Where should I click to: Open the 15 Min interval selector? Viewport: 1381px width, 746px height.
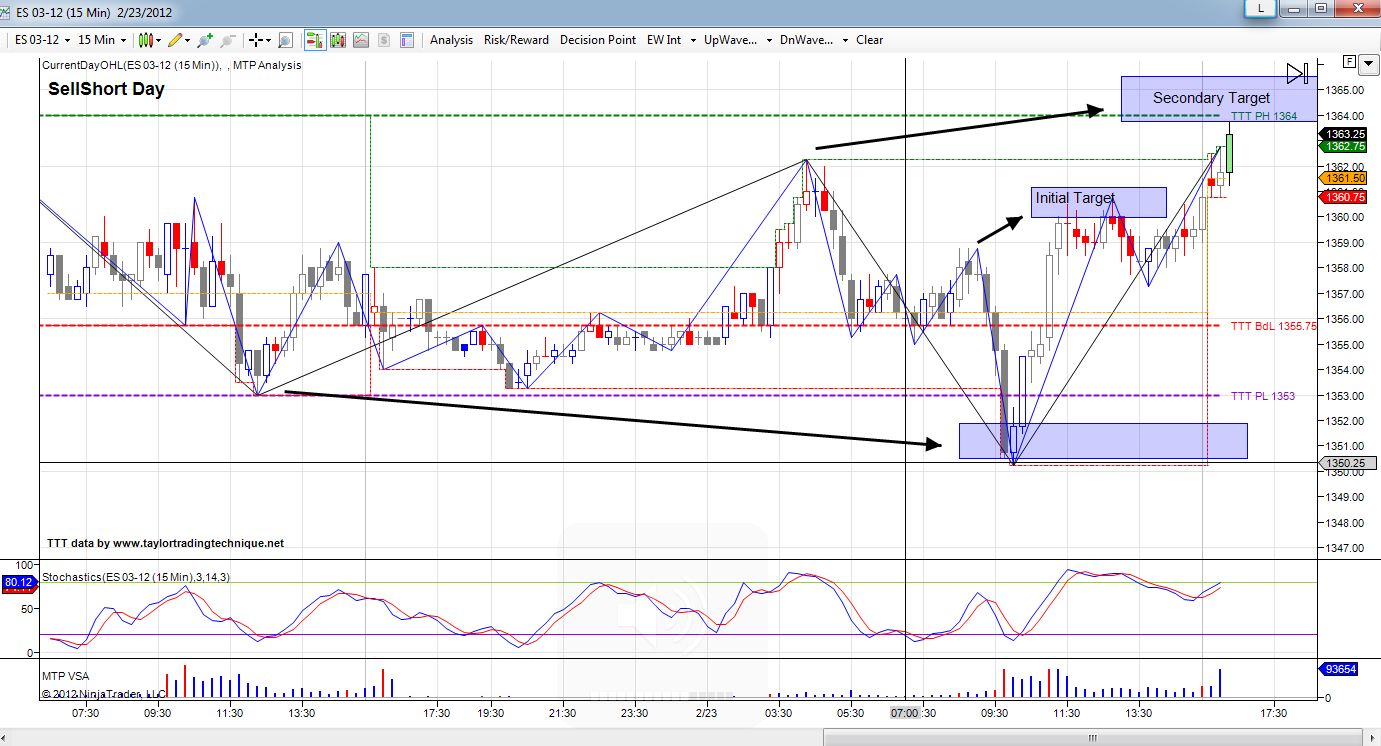tap(102, 40)
